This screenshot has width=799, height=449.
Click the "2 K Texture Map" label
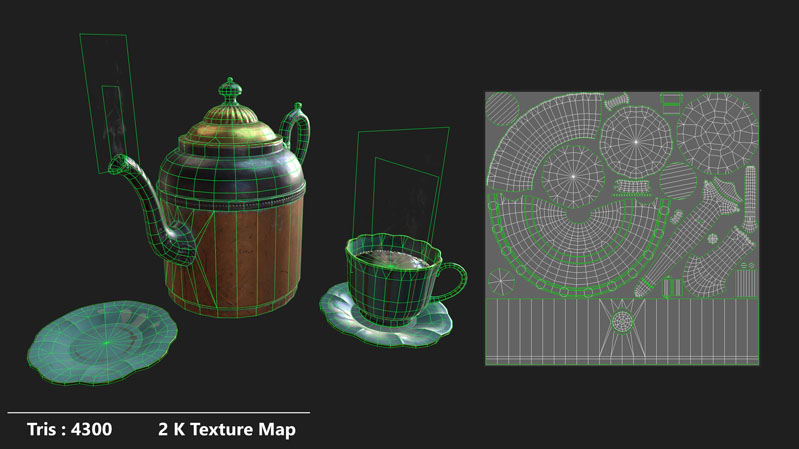point(227,429)
